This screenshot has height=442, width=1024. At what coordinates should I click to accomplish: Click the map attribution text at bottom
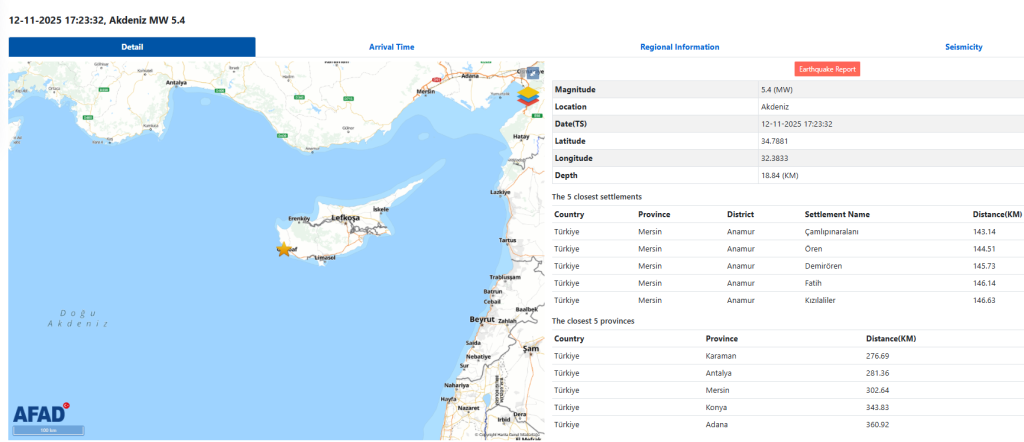(x=505, y=434)
